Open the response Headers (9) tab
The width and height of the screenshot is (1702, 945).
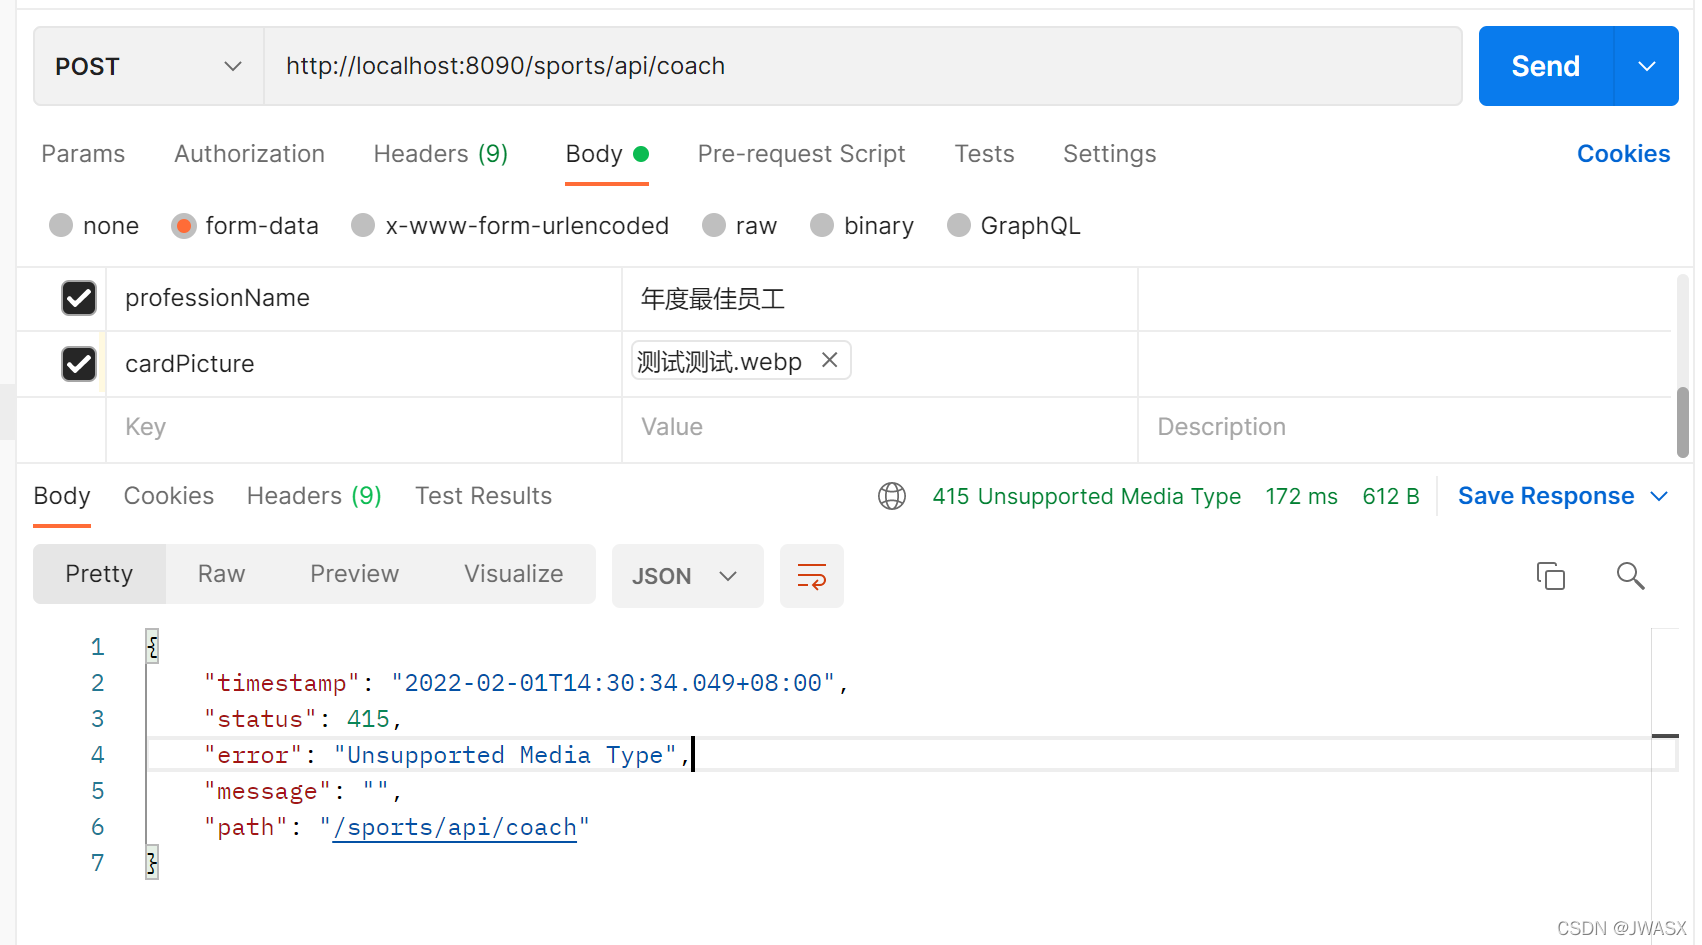(314, 496)
